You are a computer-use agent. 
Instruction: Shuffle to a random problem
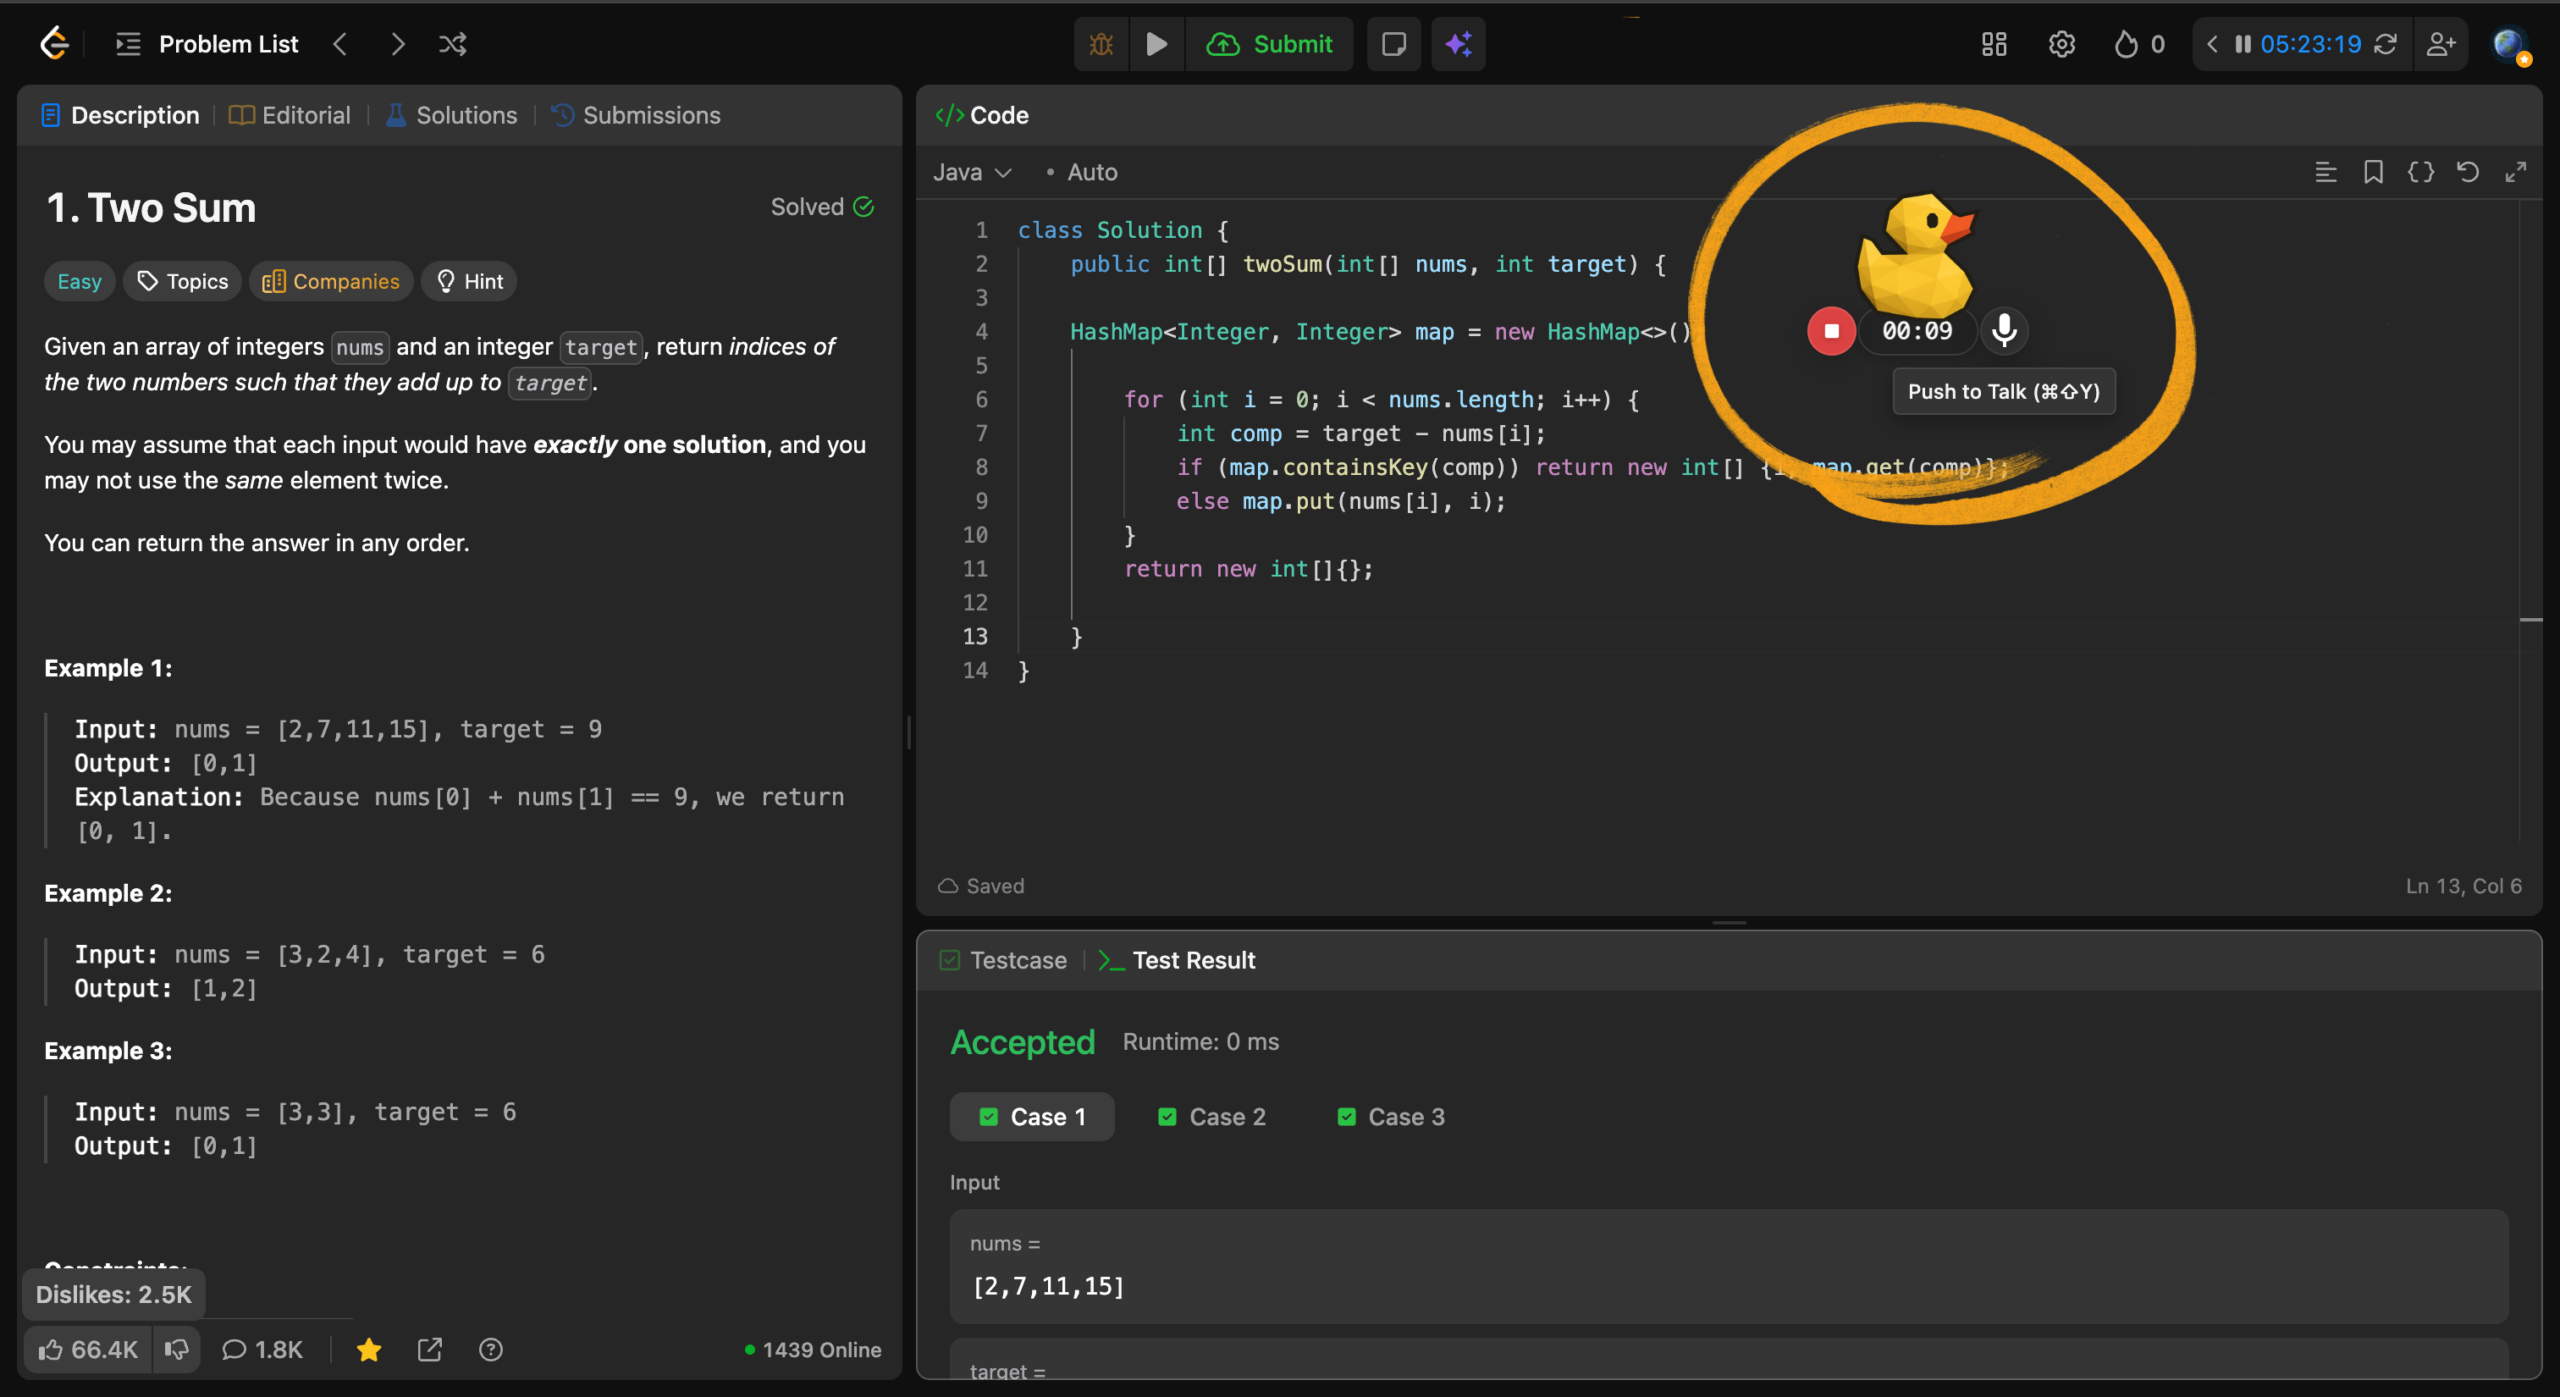click(x=453, y=44)
